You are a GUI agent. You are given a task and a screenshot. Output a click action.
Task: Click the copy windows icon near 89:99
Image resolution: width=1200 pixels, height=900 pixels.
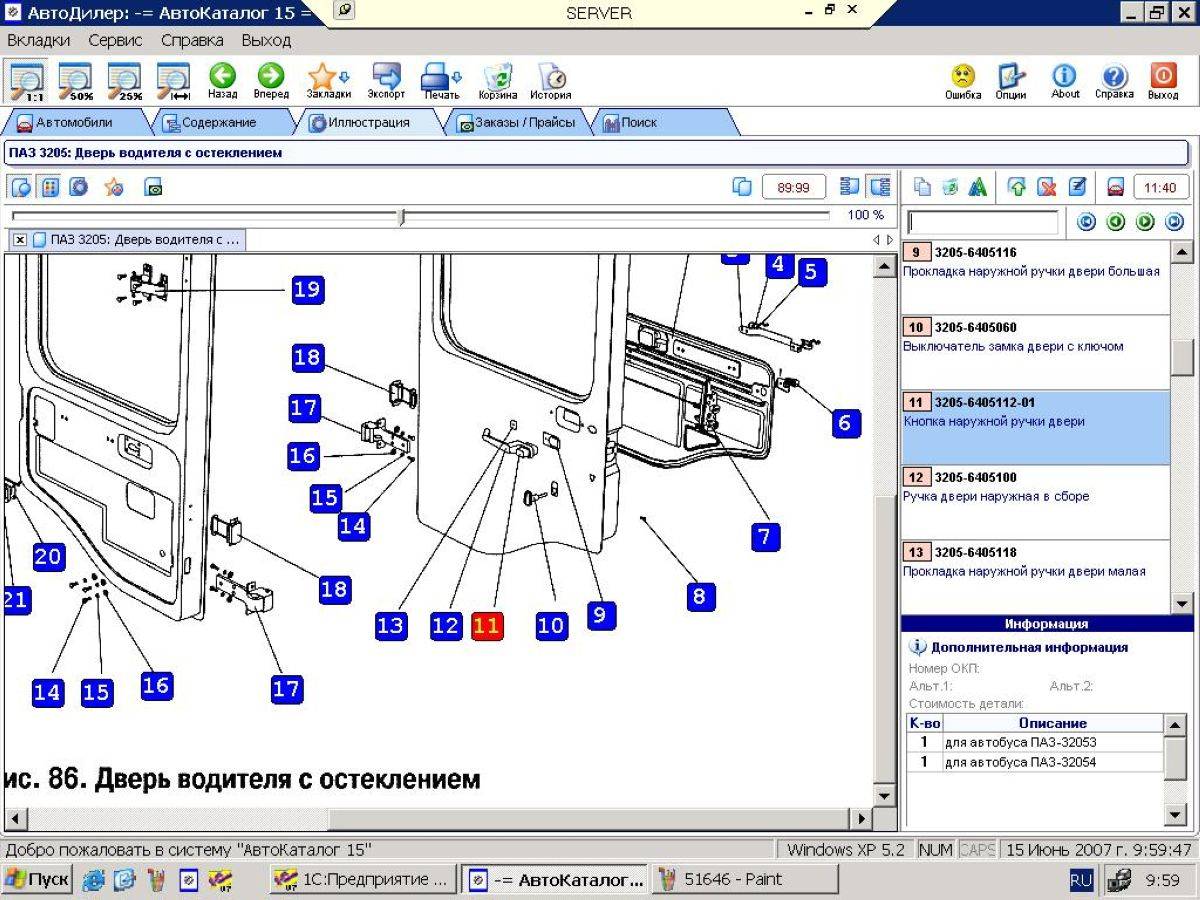click(742, 187)
